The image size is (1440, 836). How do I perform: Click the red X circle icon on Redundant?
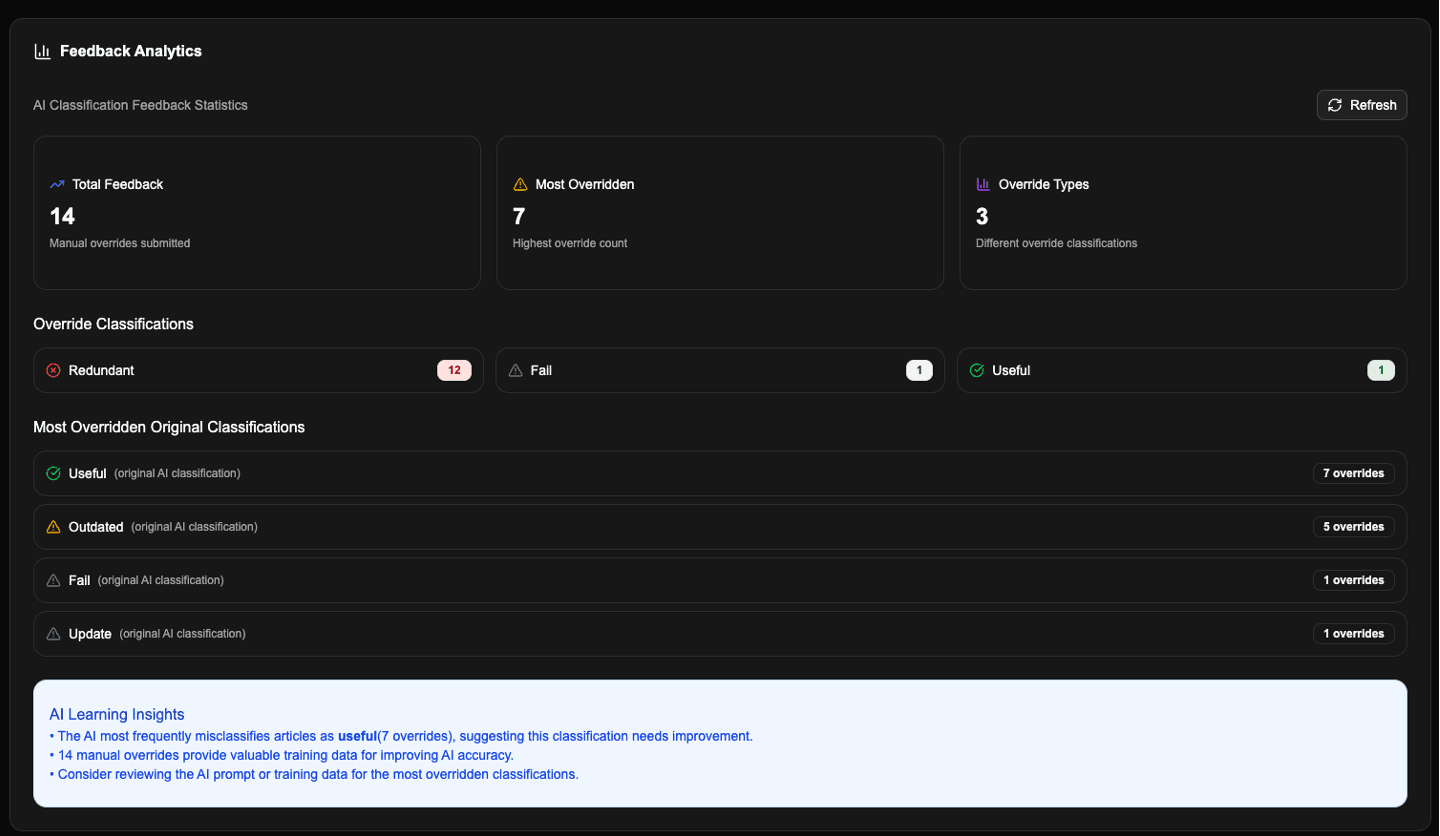point(54,370)
